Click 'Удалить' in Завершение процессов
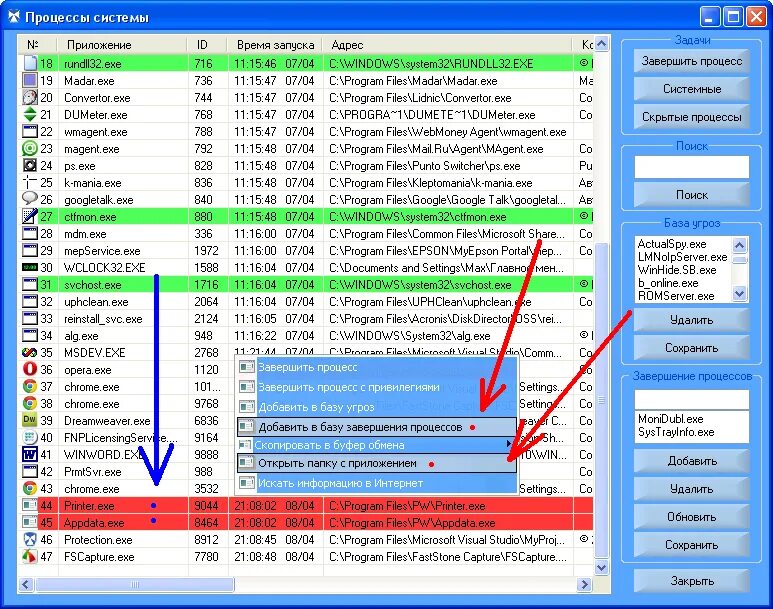Viewport: 773px width, 609px height. point(691,489)
